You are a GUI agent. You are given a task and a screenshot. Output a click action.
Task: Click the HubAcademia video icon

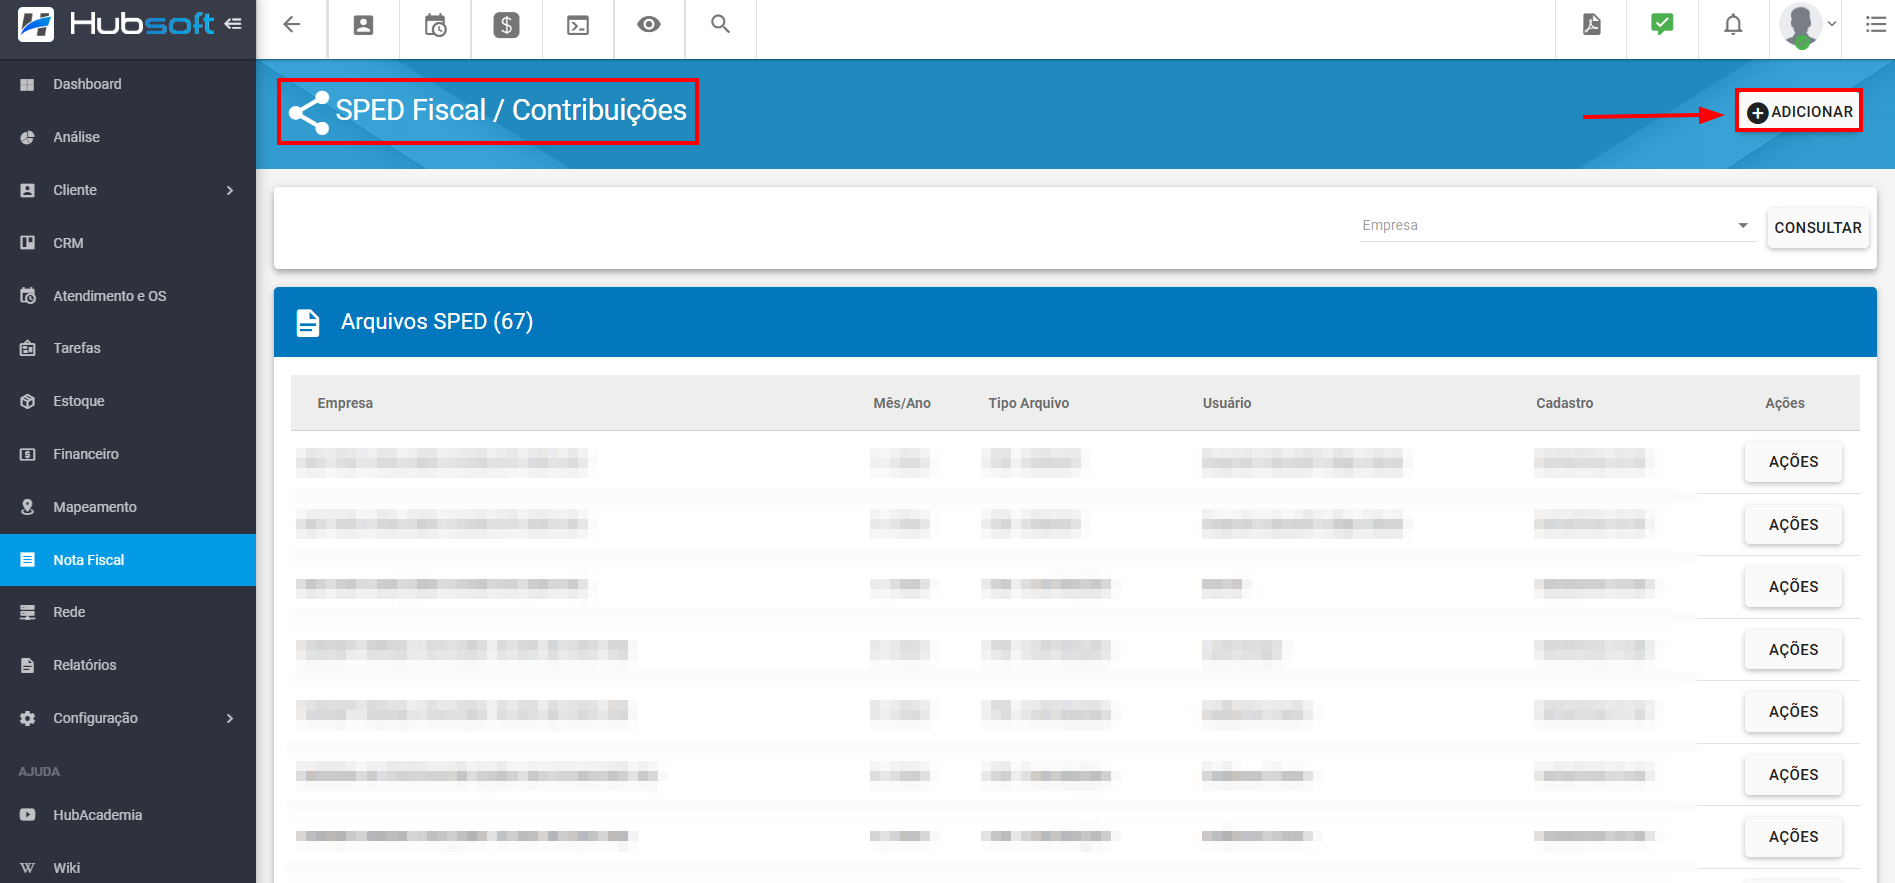[x=28, y=815]
